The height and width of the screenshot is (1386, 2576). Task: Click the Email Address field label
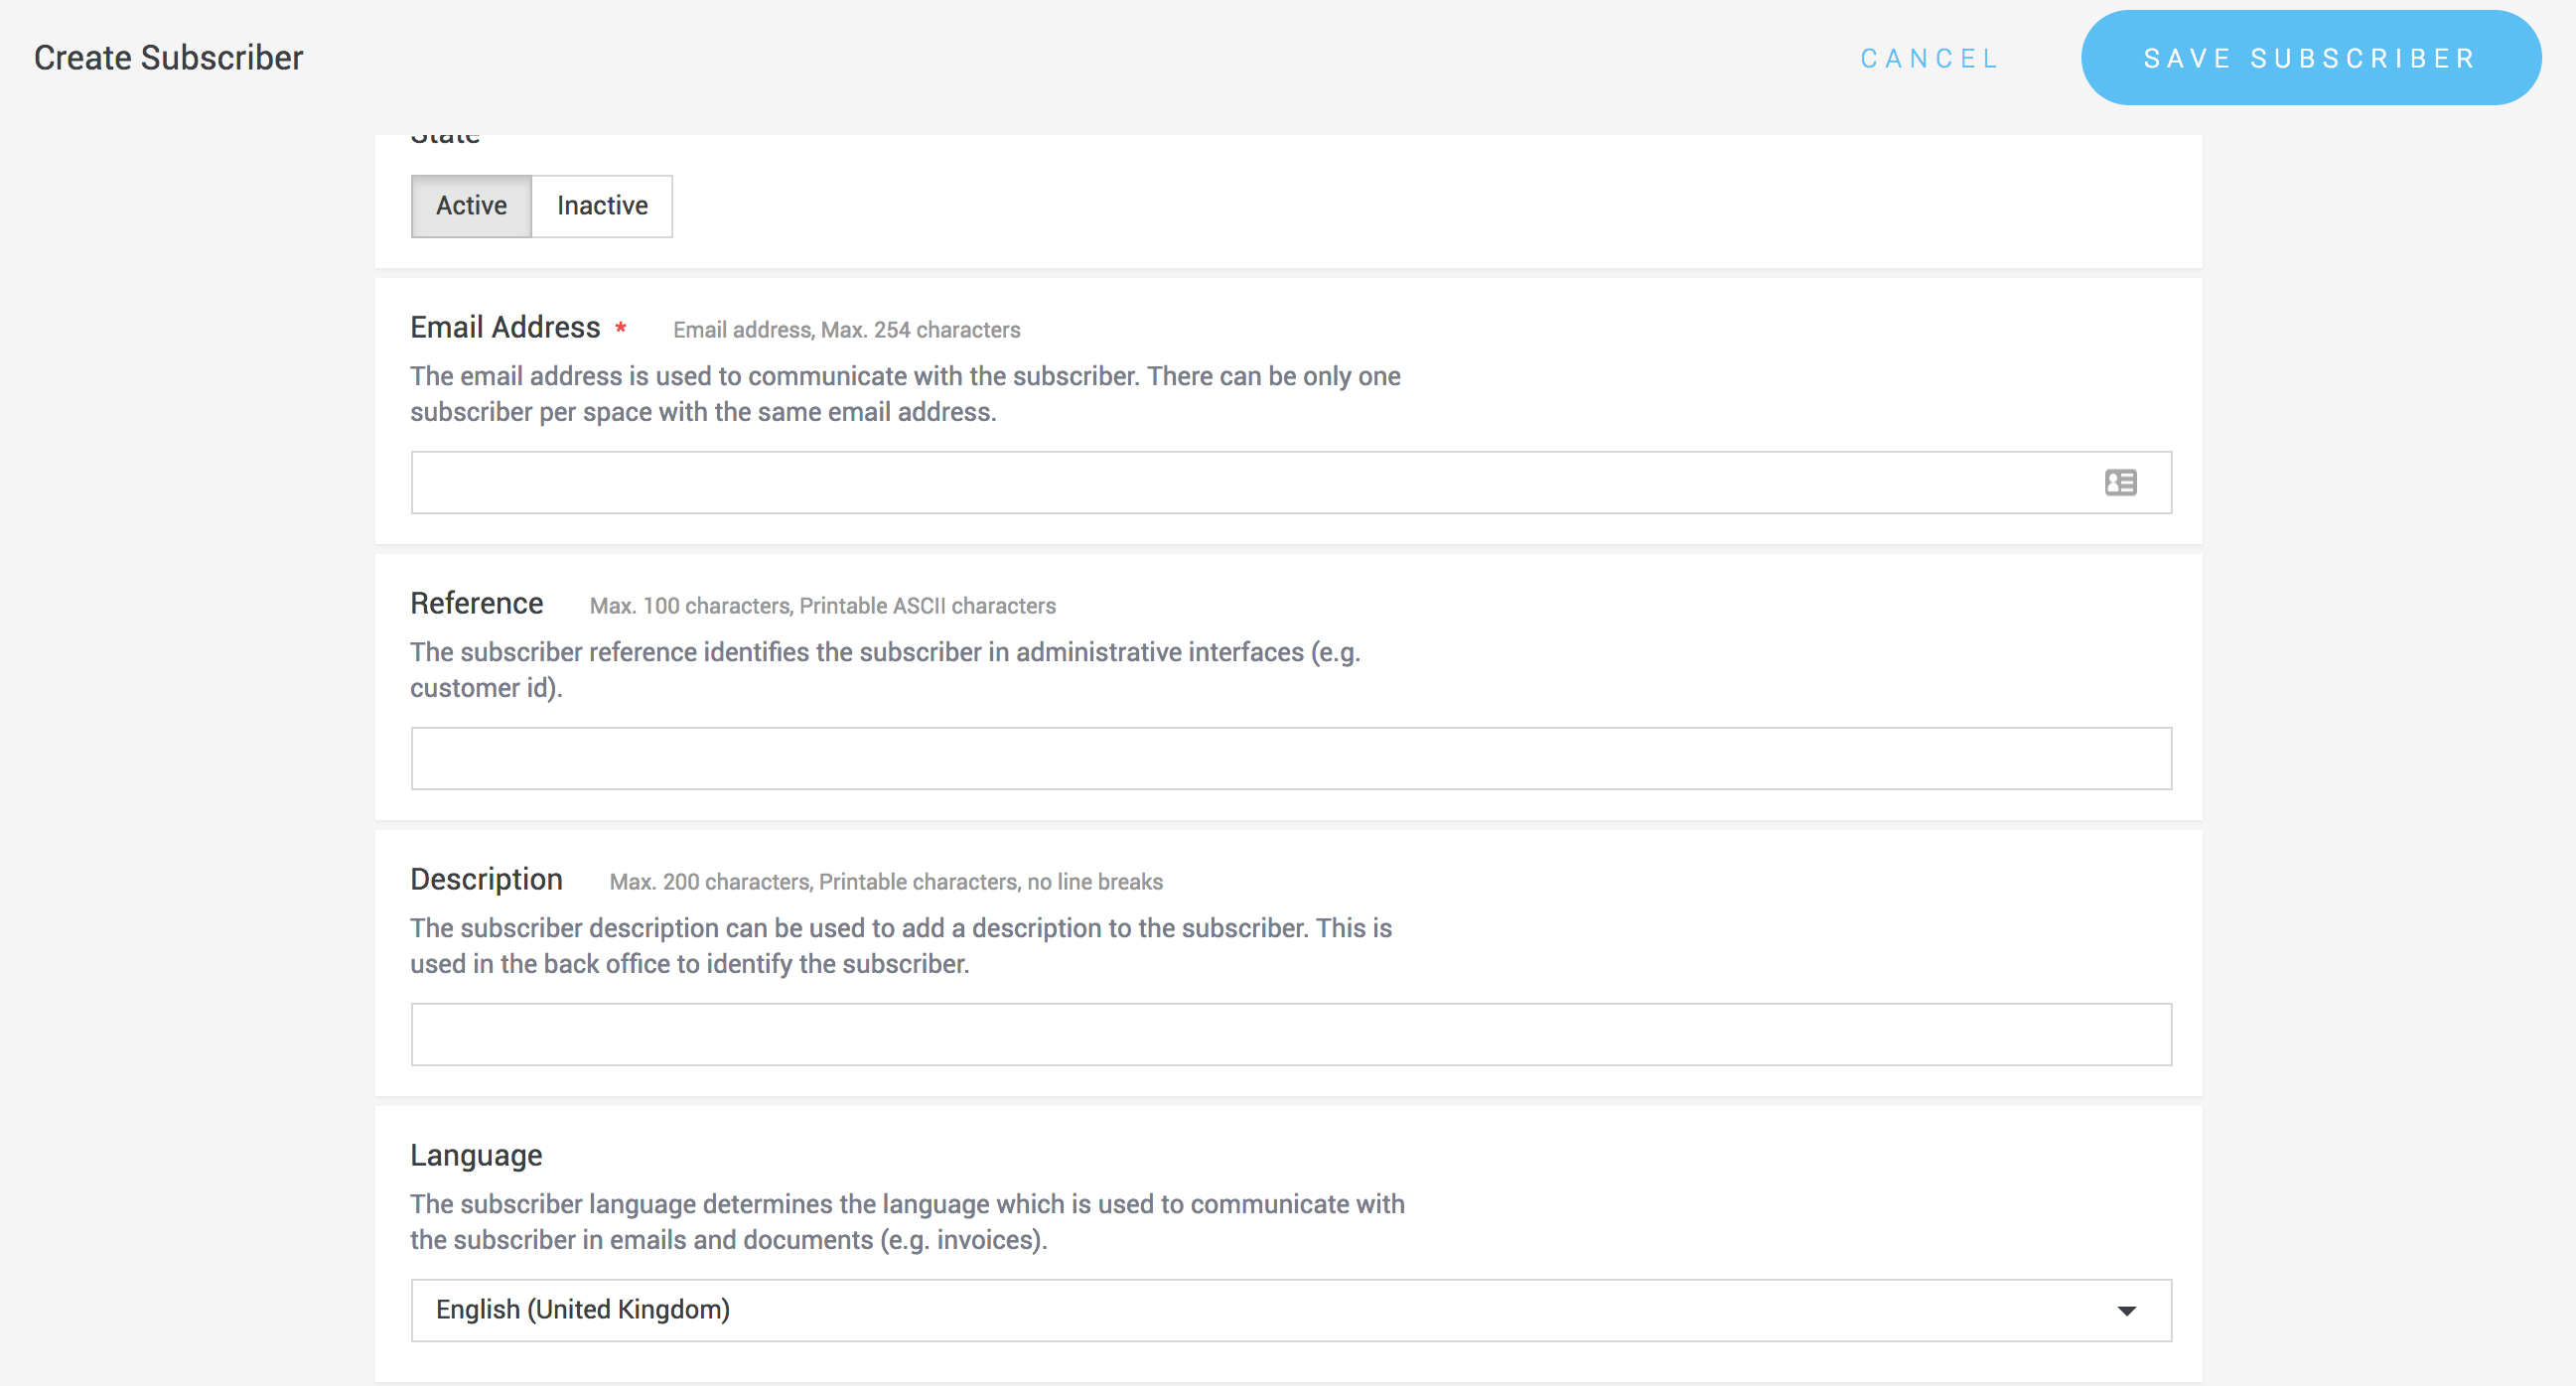505,327
